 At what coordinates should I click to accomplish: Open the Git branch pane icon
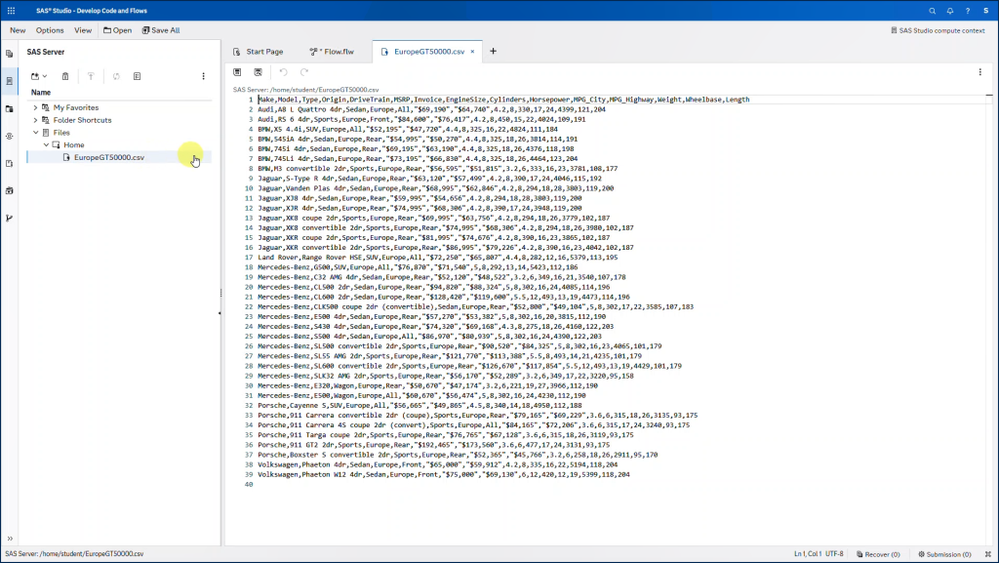tap(9, 218)
